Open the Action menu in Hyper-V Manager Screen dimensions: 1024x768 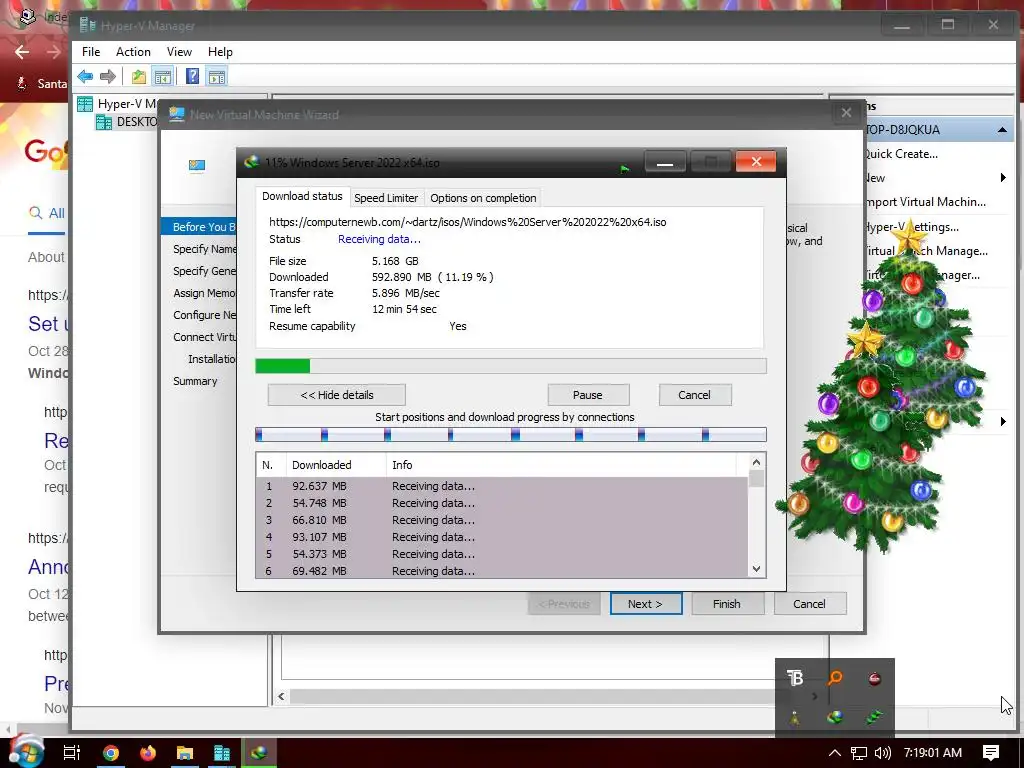[x=133, y=52]
